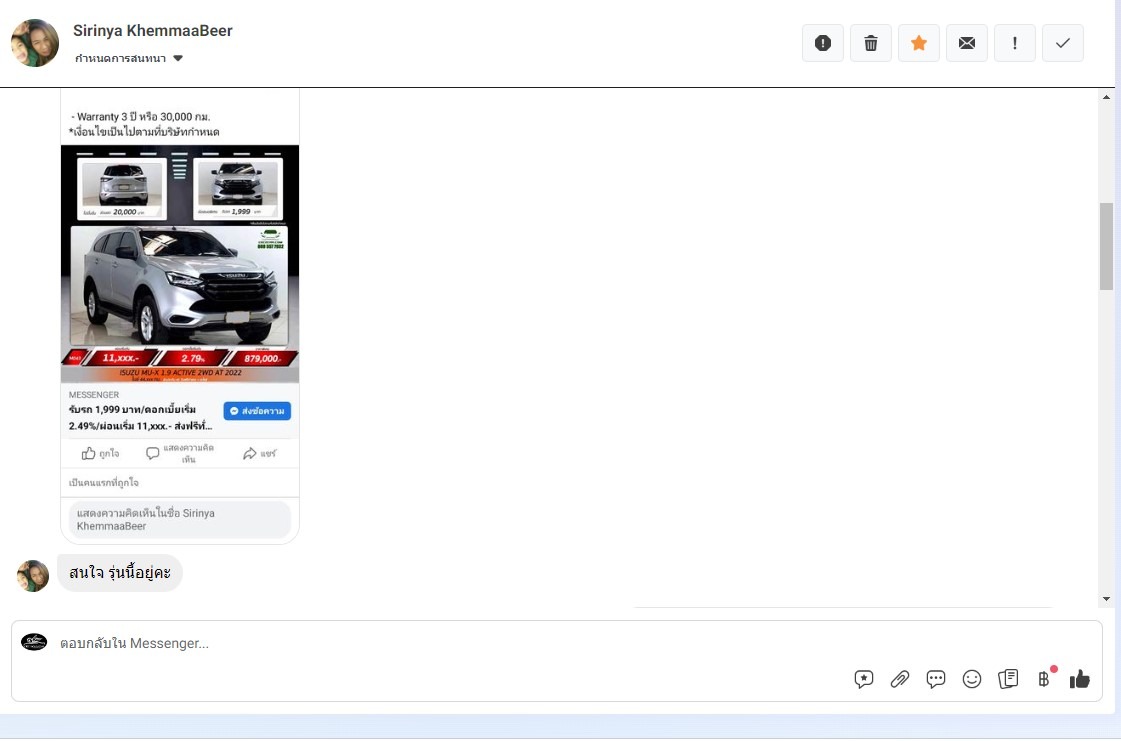Open speech bubble with dots icon
Image resolution: width=1121 pixels, height=741 pixels.
pyautogui.click(x=935, y=679)
